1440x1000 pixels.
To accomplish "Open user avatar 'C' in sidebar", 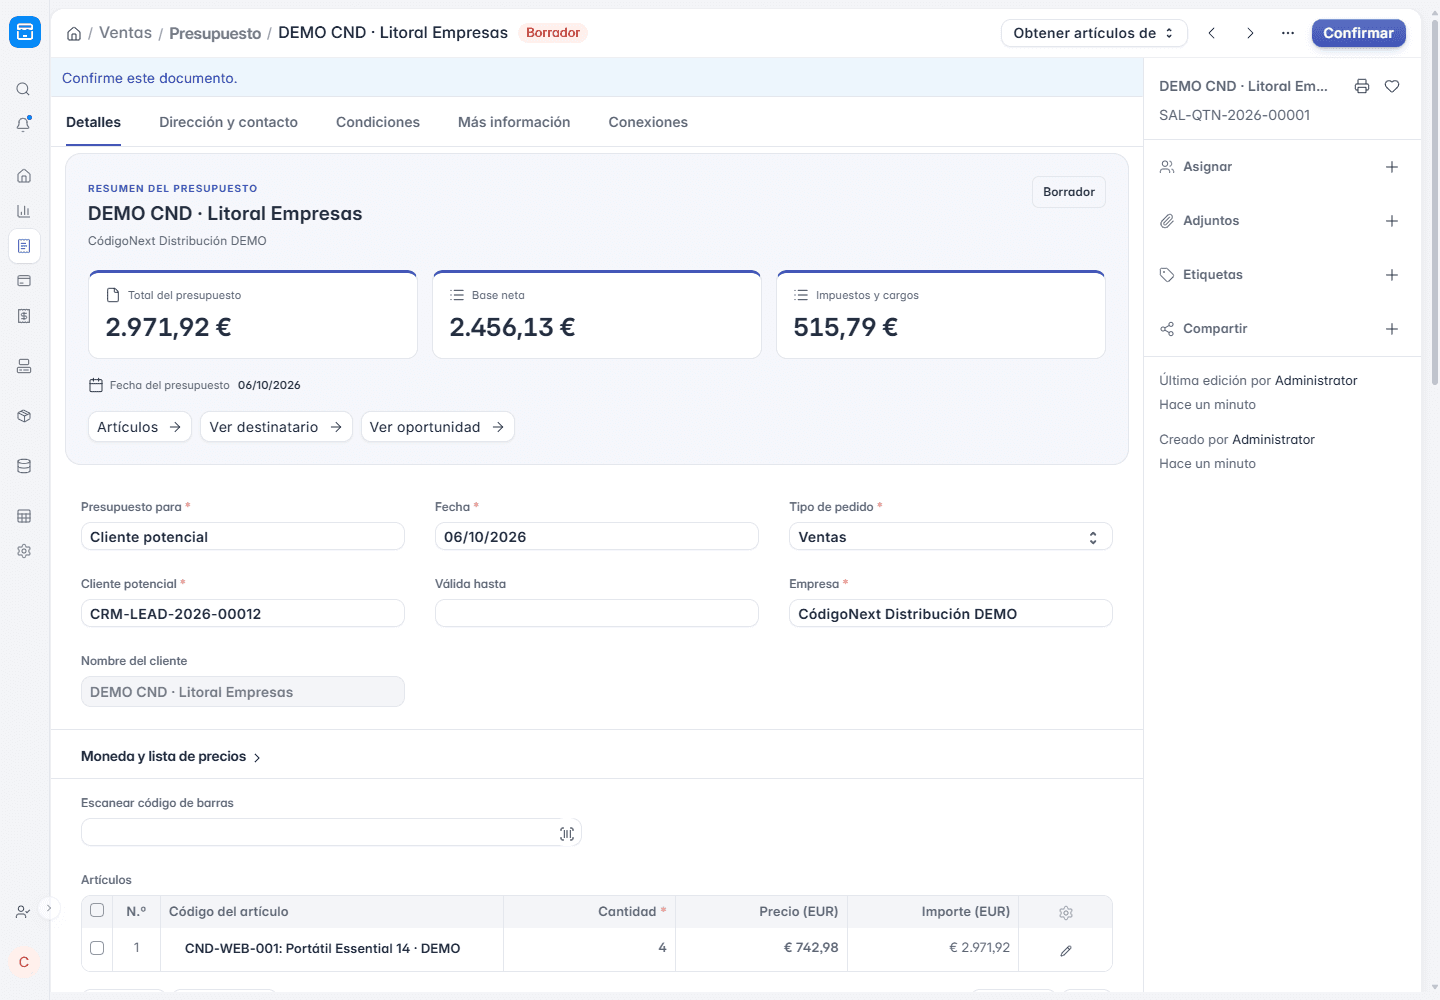I will [x=24, y=962].
